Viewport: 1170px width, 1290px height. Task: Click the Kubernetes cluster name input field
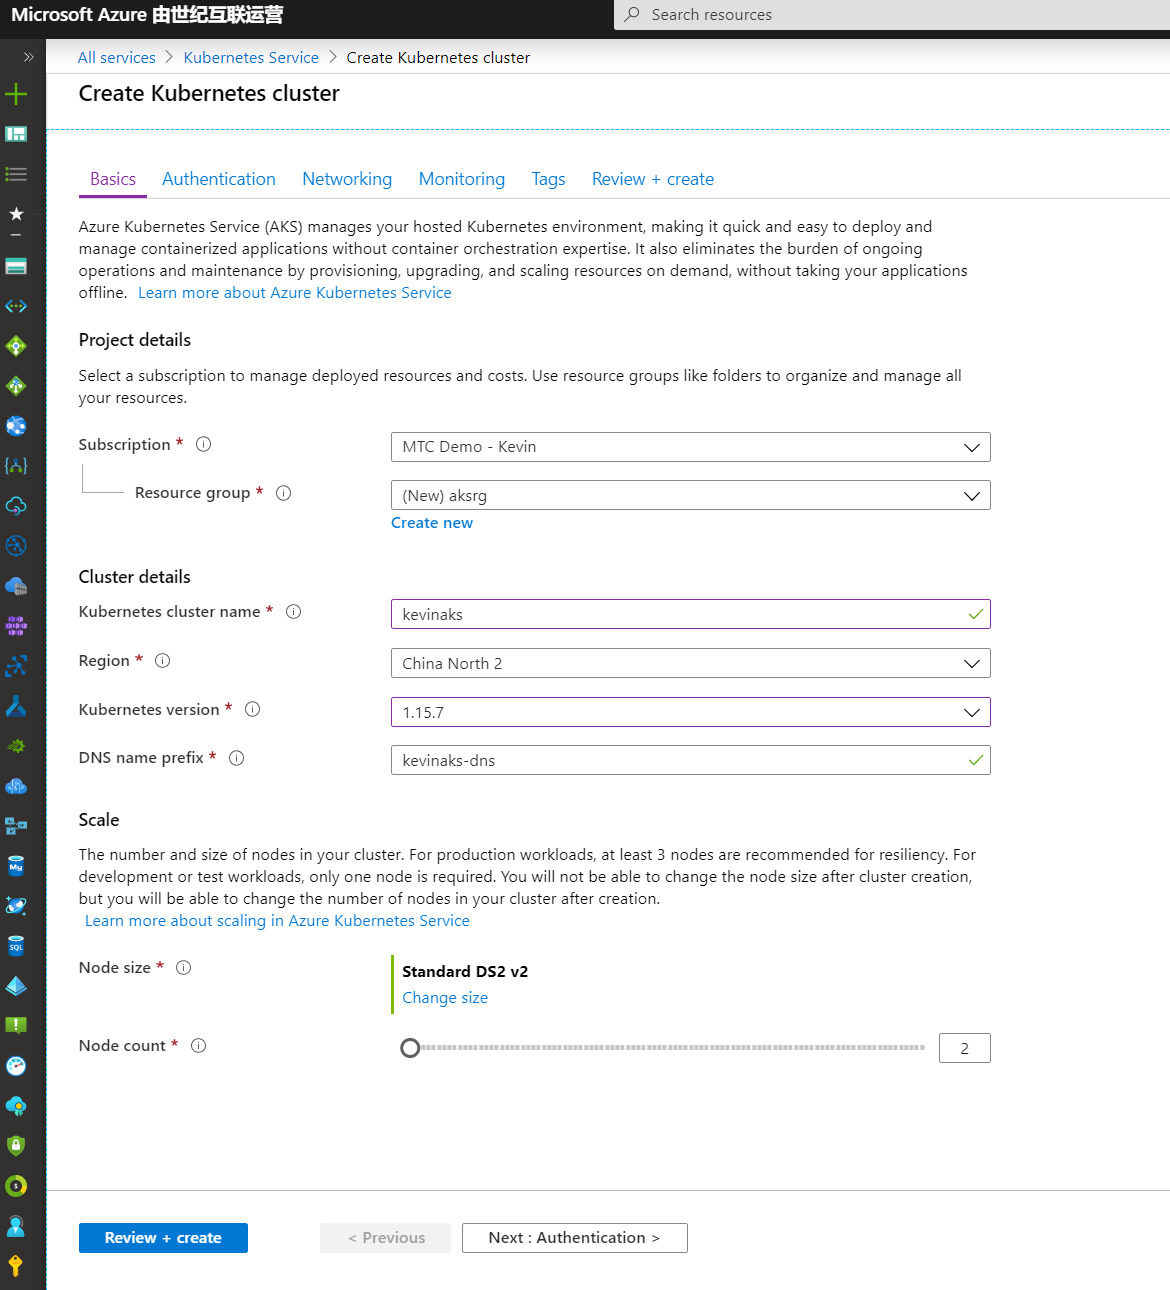tap(680, 615)
